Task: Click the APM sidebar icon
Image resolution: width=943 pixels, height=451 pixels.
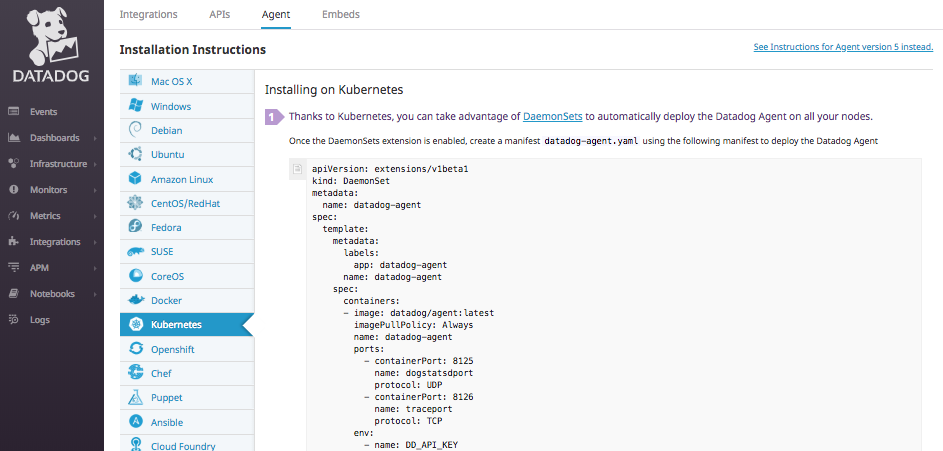Action: click(x=13, y=268)
